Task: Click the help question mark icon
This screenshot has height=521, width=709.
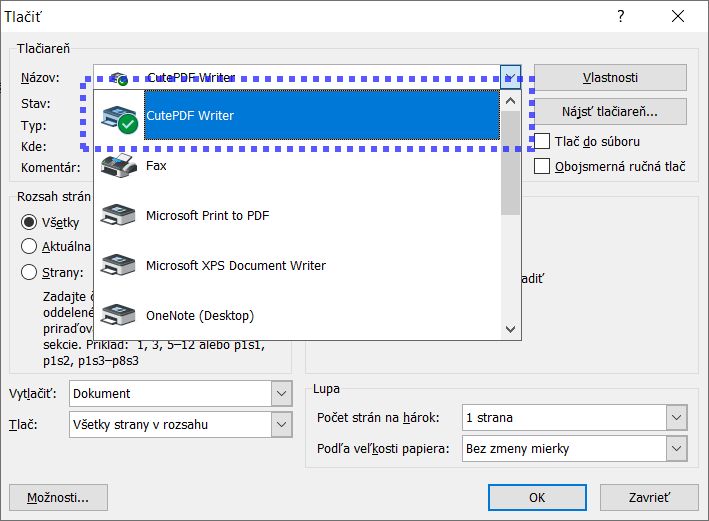Action: (621, 16)
